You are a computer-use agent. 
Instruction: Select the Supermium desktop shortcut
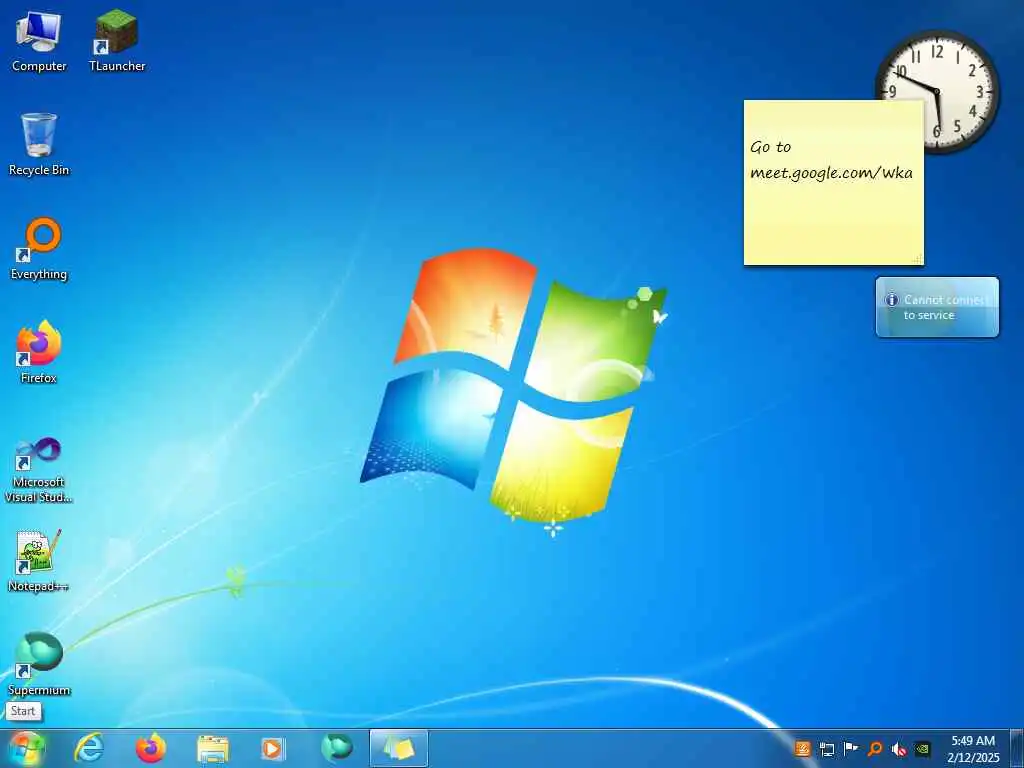point(39,665)
